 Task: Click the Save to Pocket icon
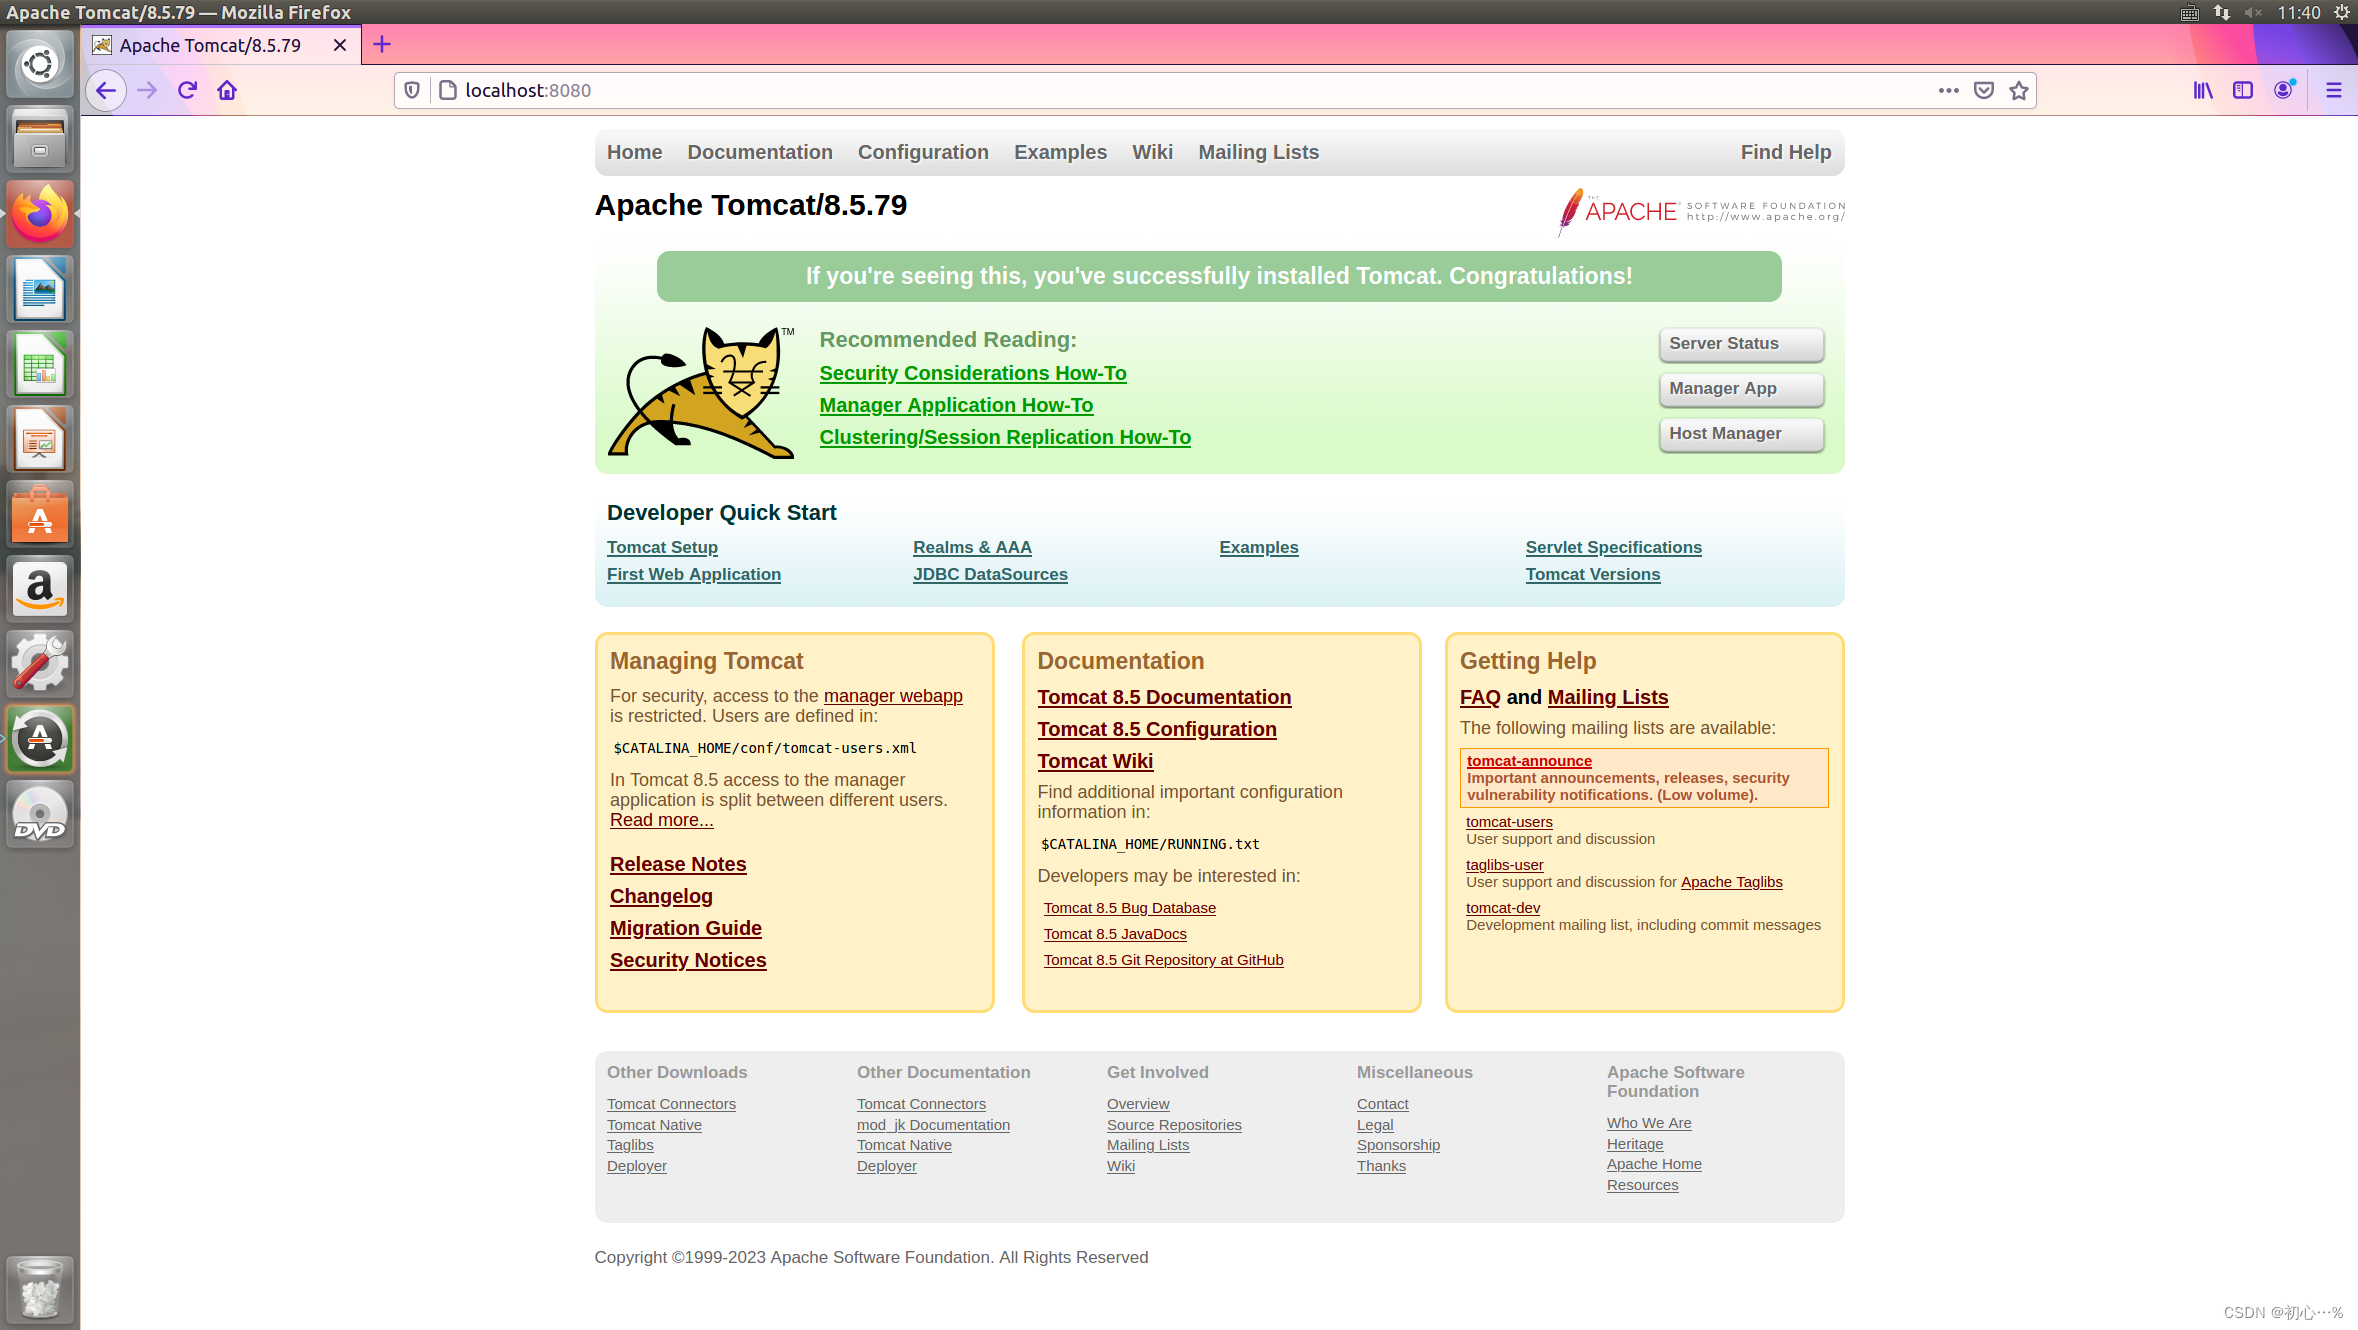(x=1984, y=90)
